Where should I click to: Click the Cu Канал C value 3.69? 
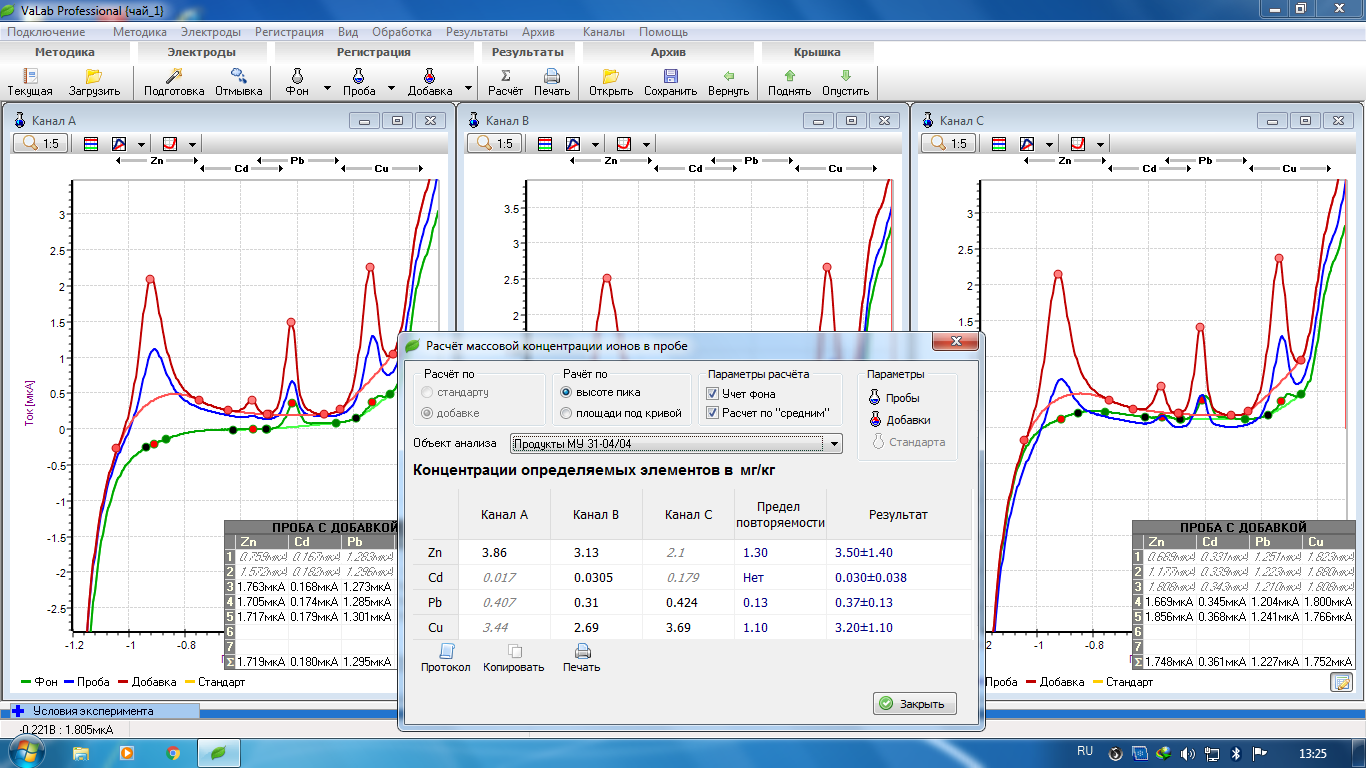(680, 628)
